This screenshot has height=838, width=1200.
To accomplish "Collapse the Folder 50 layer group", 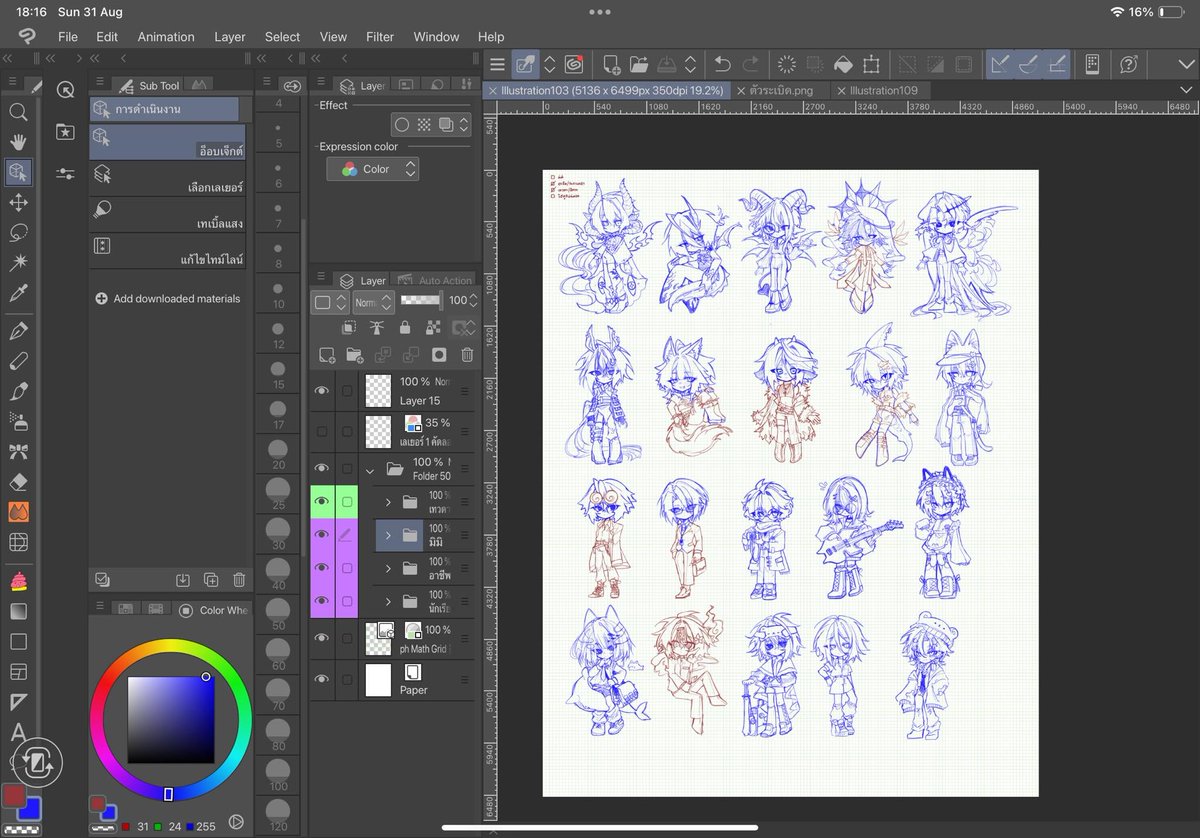I will [x=370, y=469].
